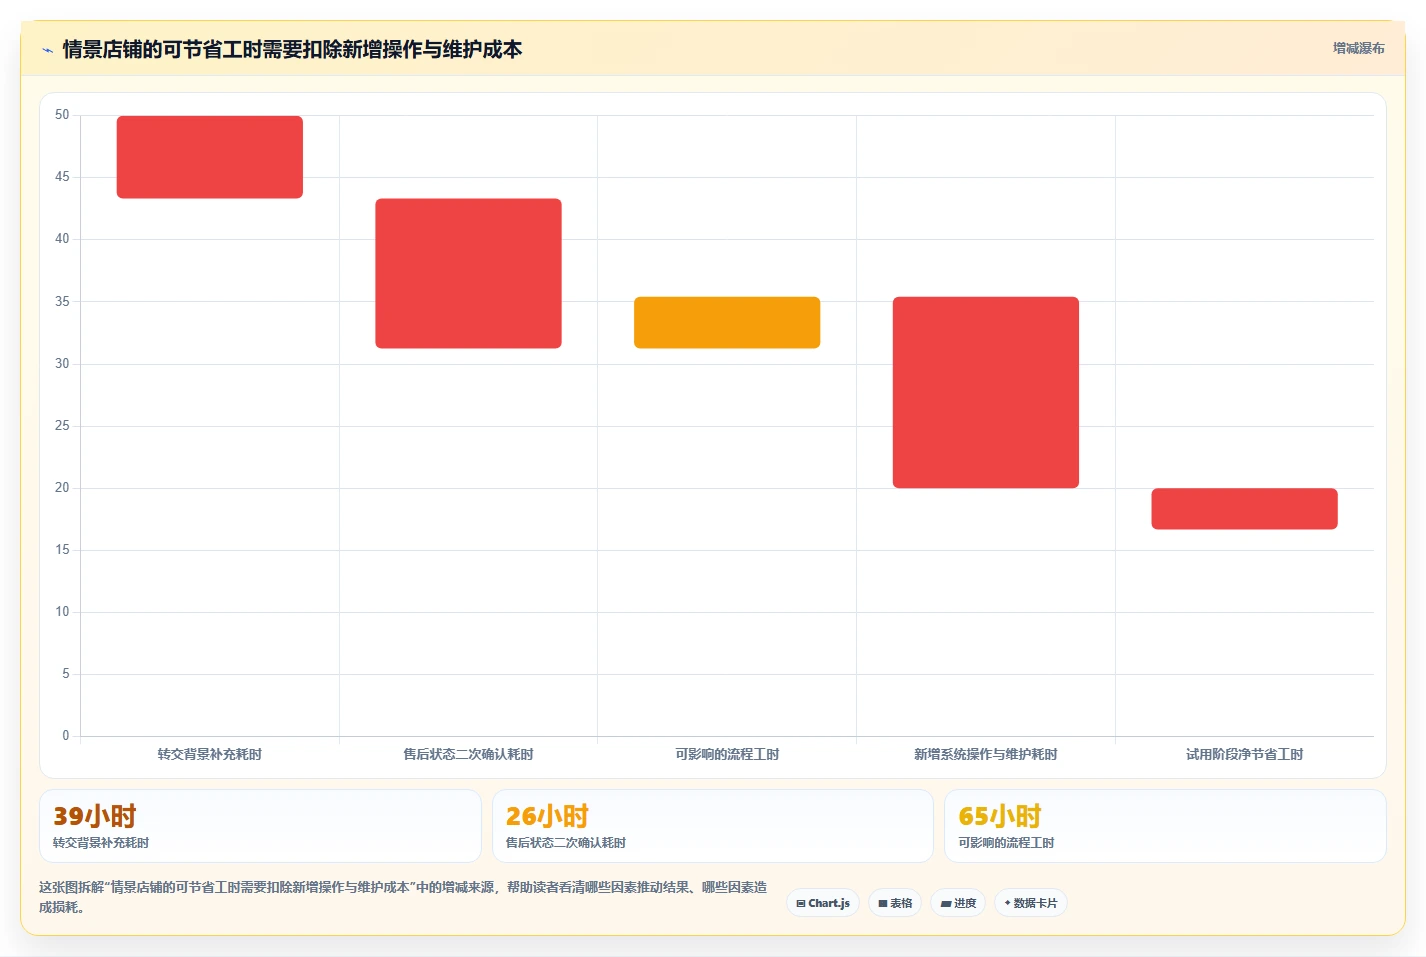This screenshot has height=957, width=1426.
Task: Click the x-axis label 试用阶段净节省工时
Action: (1244, 754)
